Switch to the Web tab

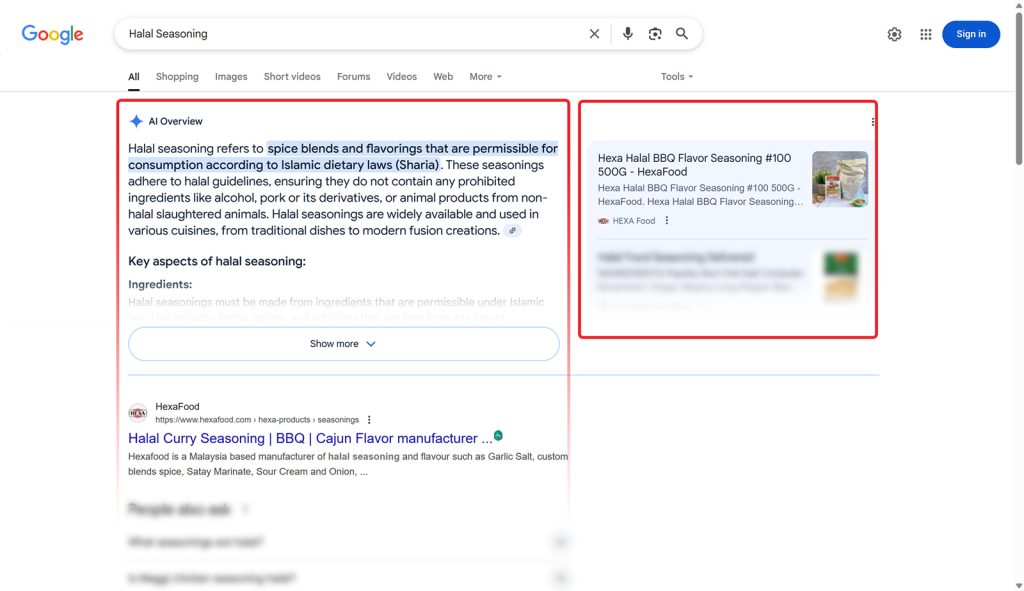[x=443, y=77]
